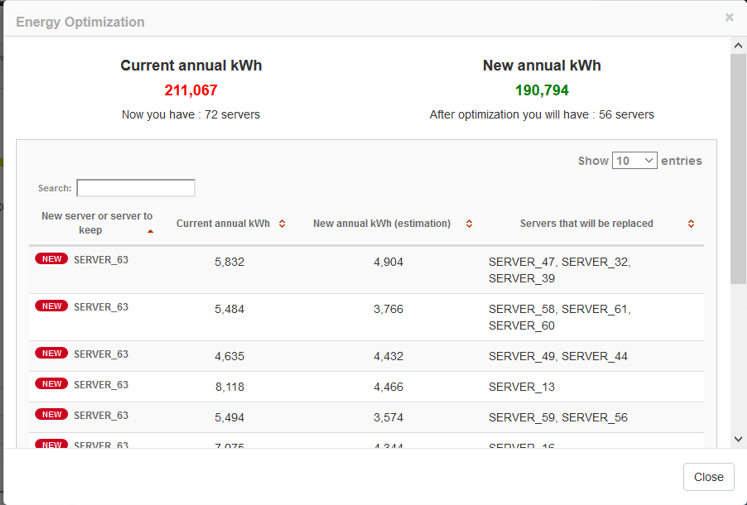747x505 pixels.
Task: Click new kWh estimate 4,466
Action: pos(388,387)
